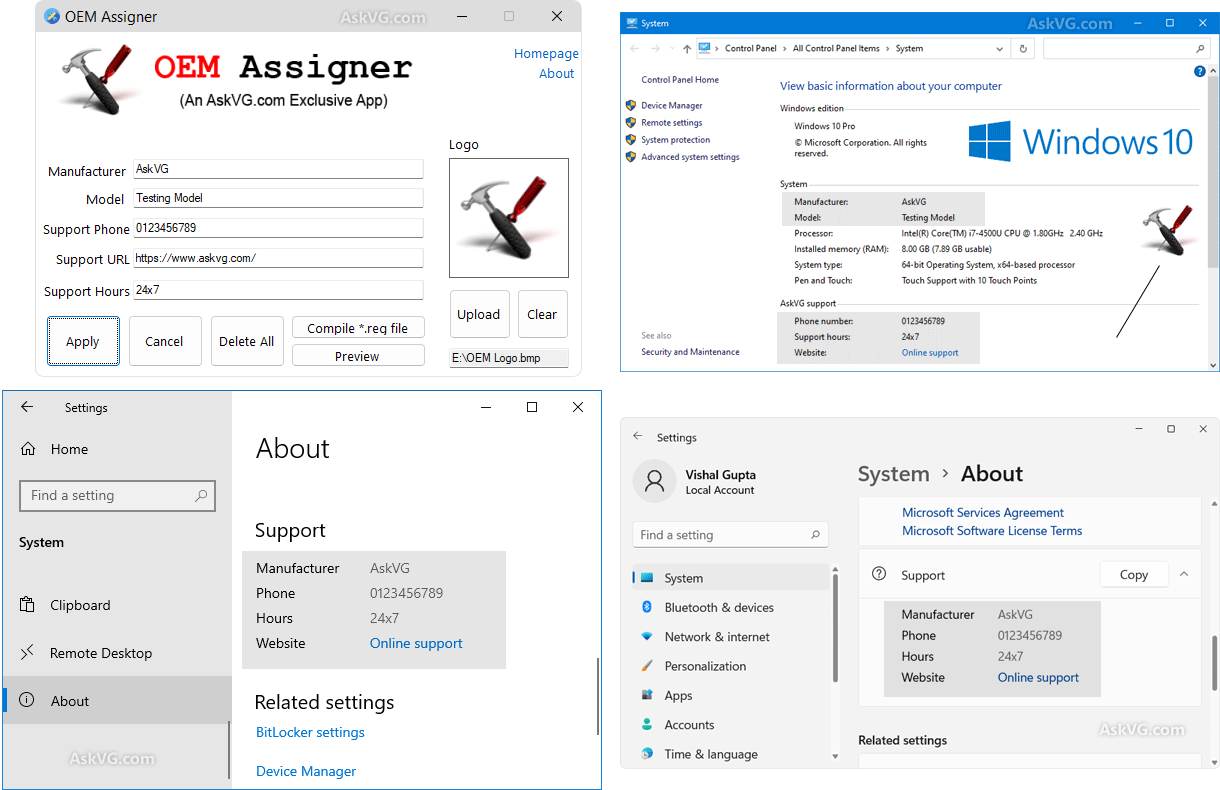Click the forward arrow in System control panel
This screenshot has height=790, width=1220.
click(x=657, y=48)
